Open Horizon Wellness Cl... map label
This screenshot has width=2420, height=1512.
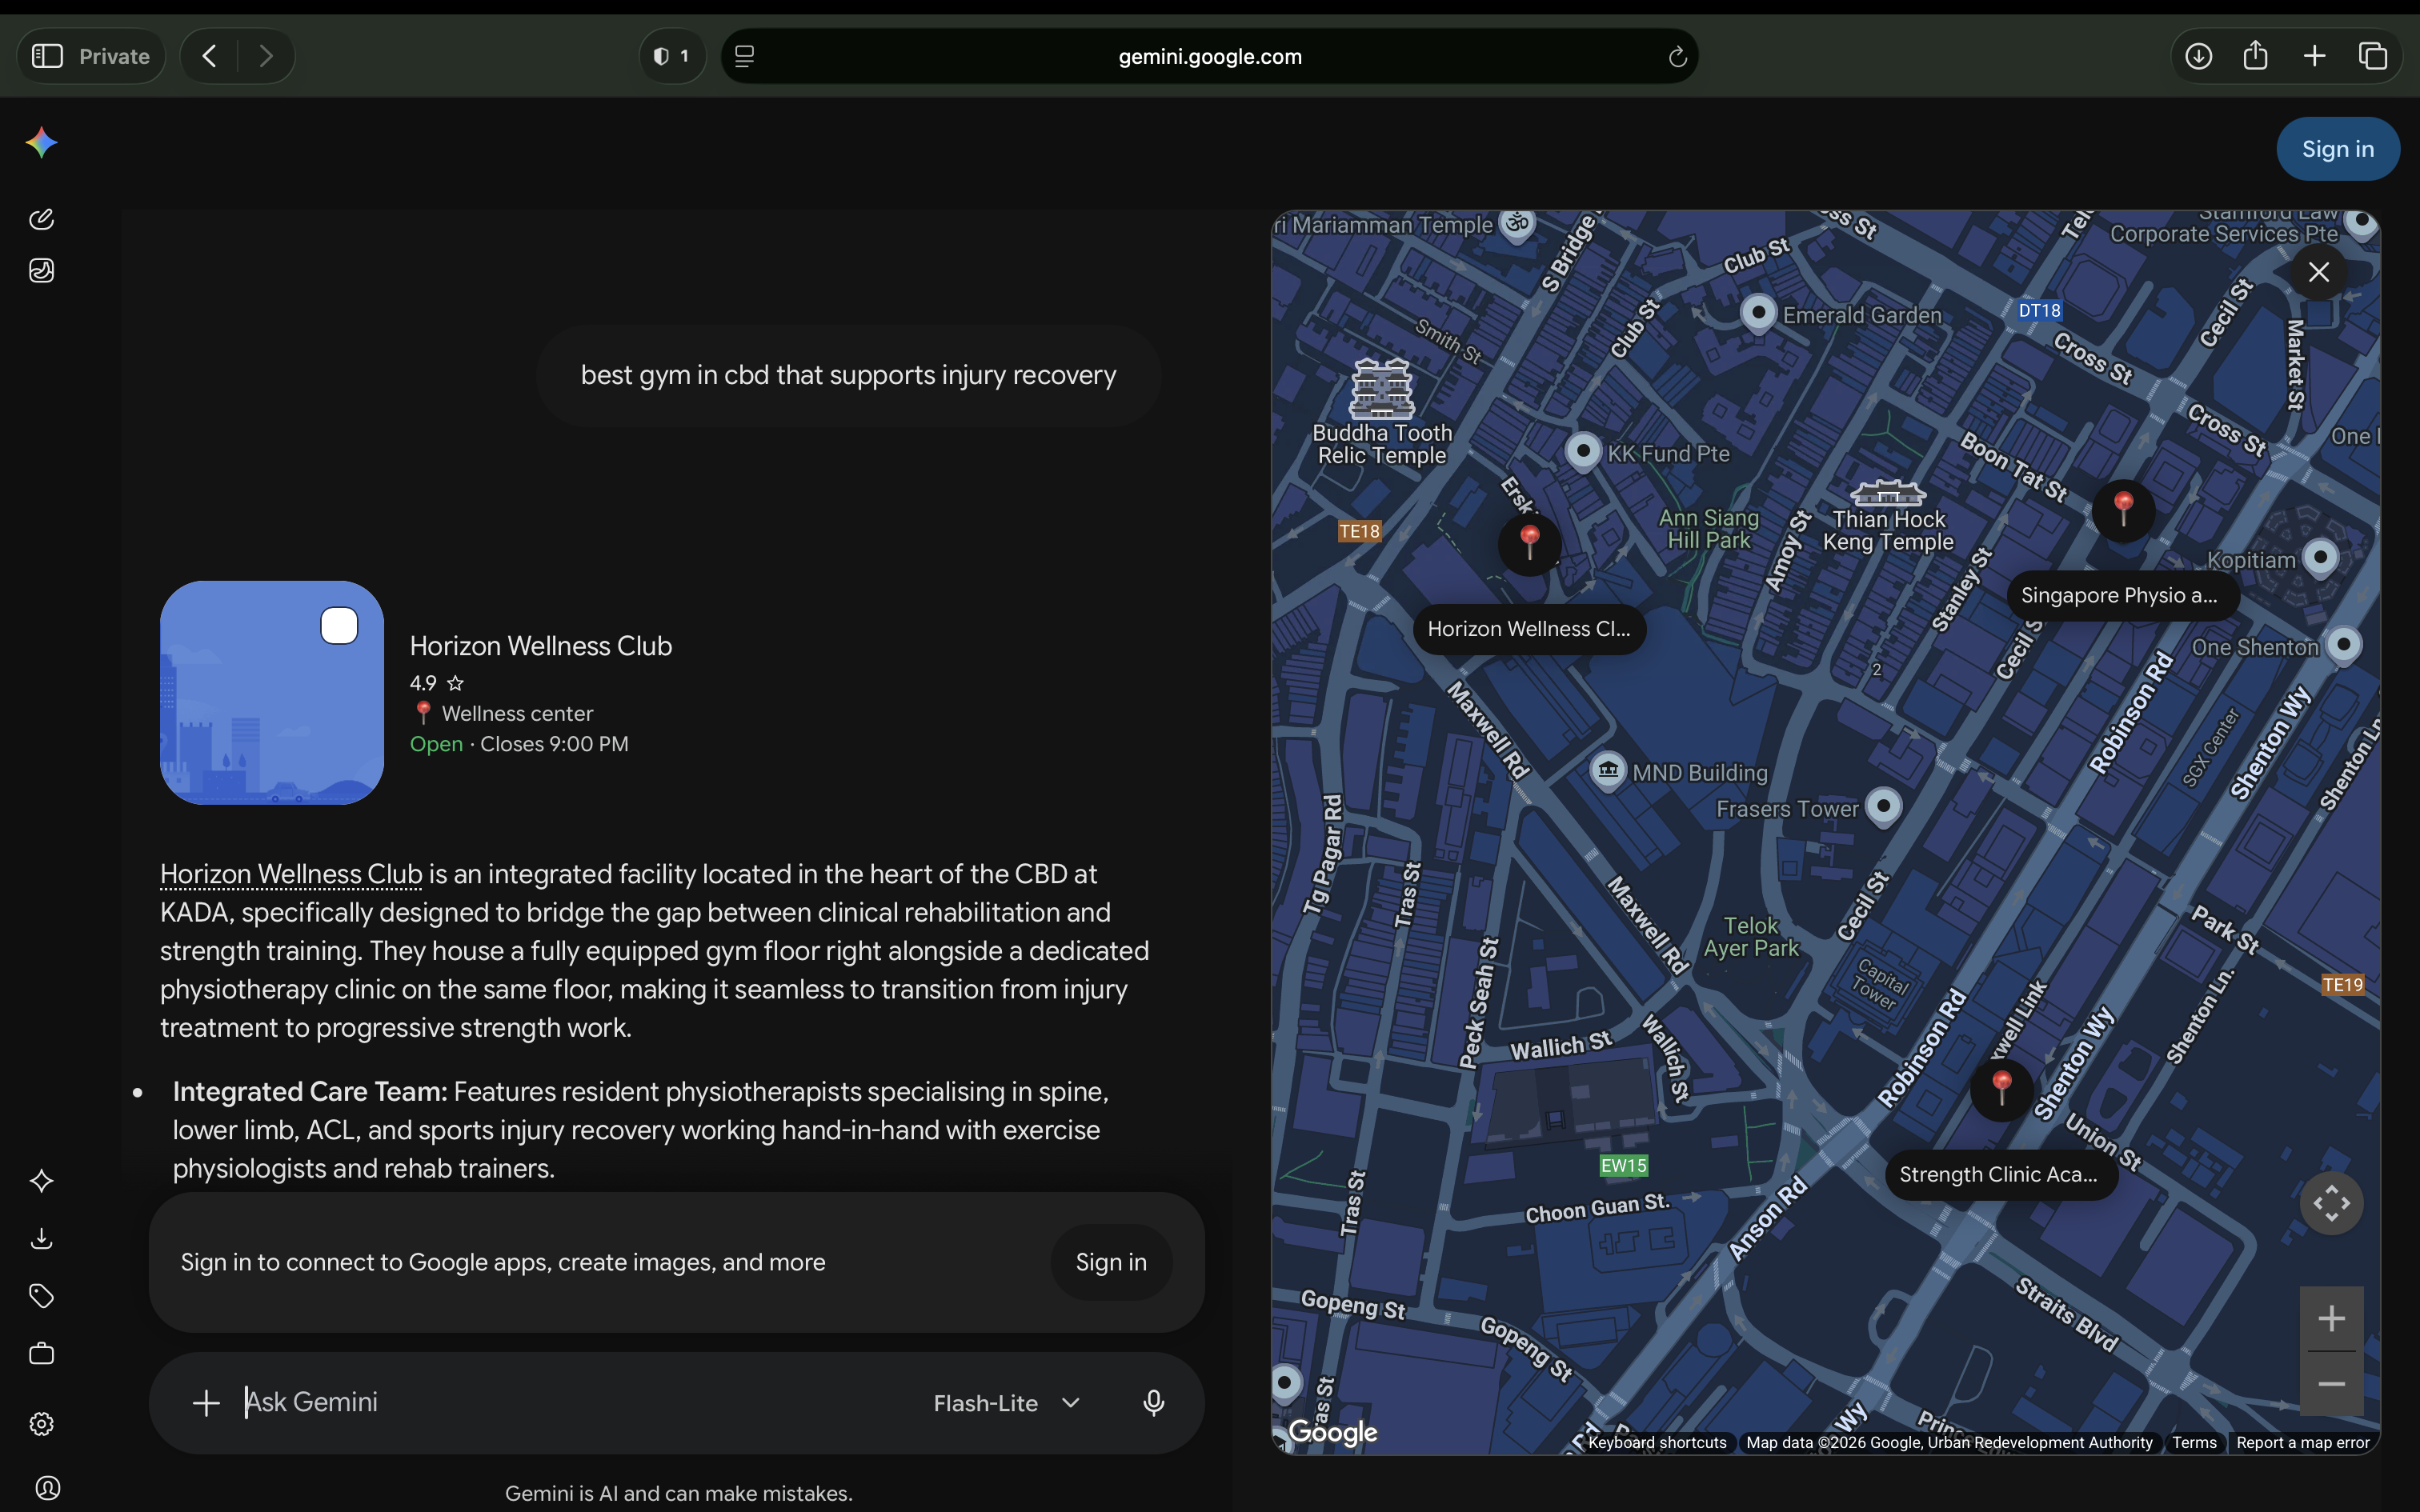click(x=1529, y=629)
